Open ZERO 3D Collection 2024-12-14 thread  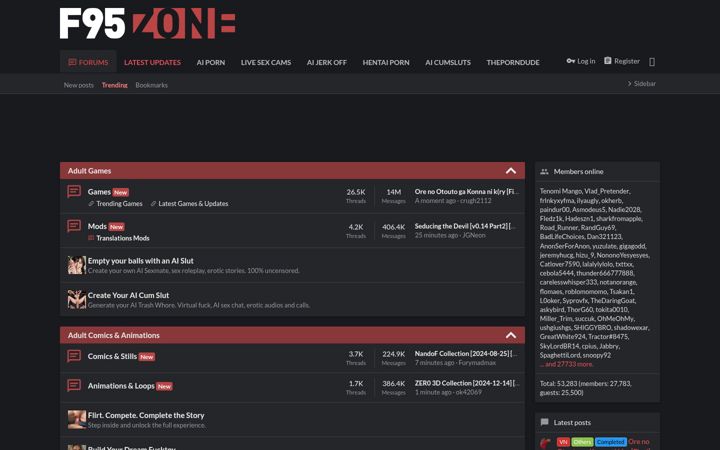click(x=467, y=383)
